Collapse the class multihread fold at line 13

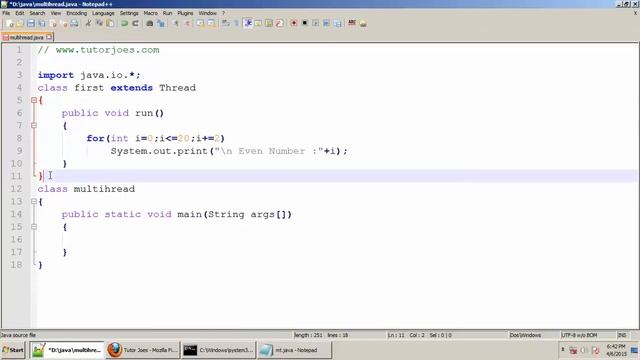tap(34, 201)
